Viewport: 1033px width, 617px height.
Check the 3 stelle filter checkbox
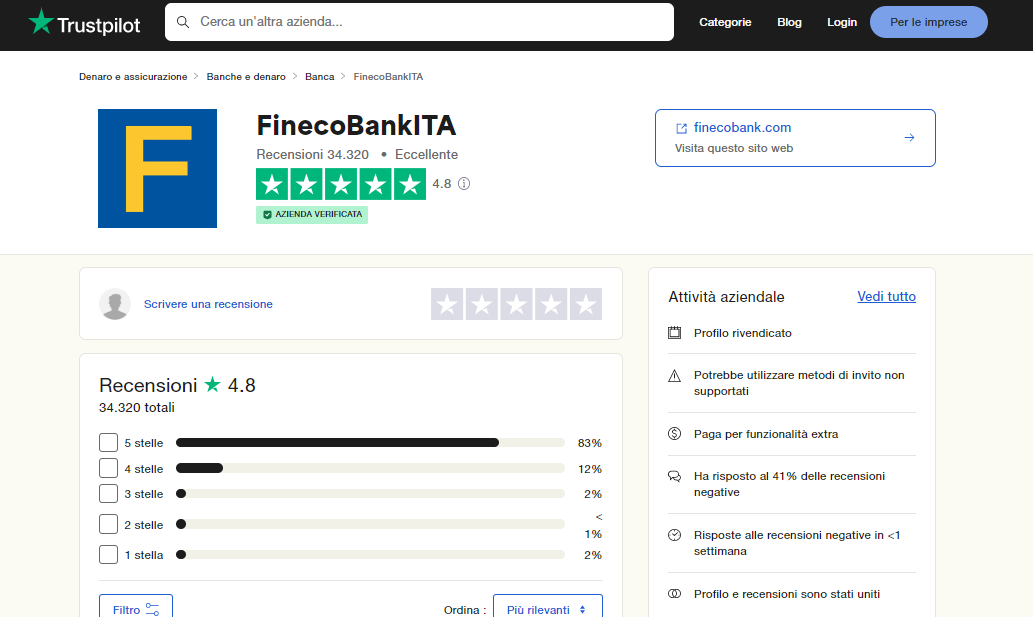pos(109,494)
